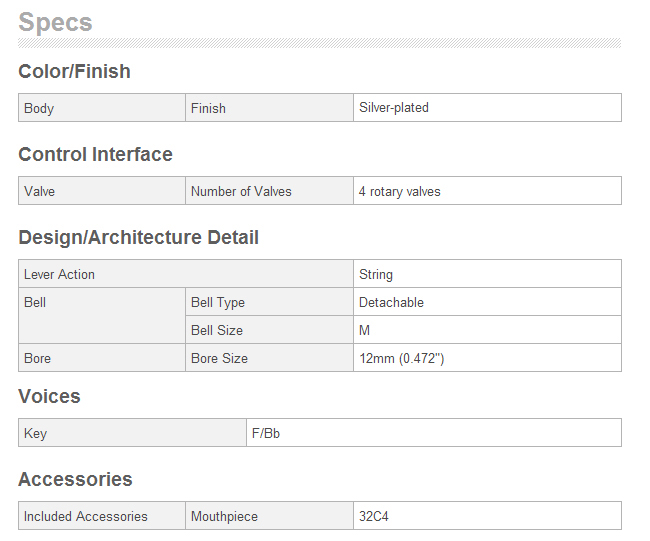Click the Mouthpiece cell
Viewport: 650px width, 541px height.
pos(269,516)
